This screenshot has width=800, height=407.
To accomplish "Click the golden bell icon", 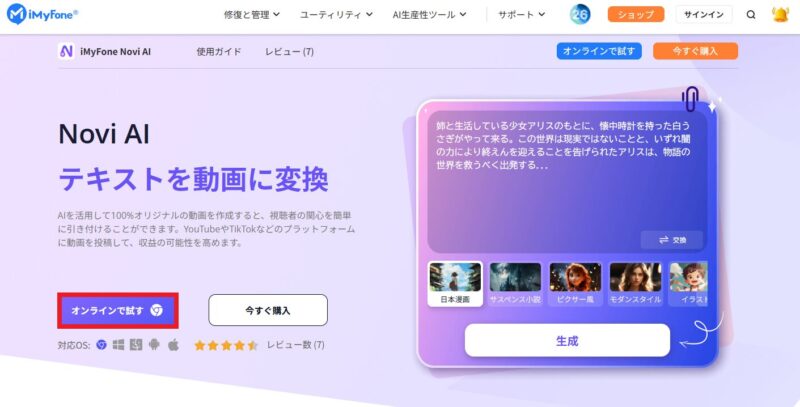I will click(780, 14).
